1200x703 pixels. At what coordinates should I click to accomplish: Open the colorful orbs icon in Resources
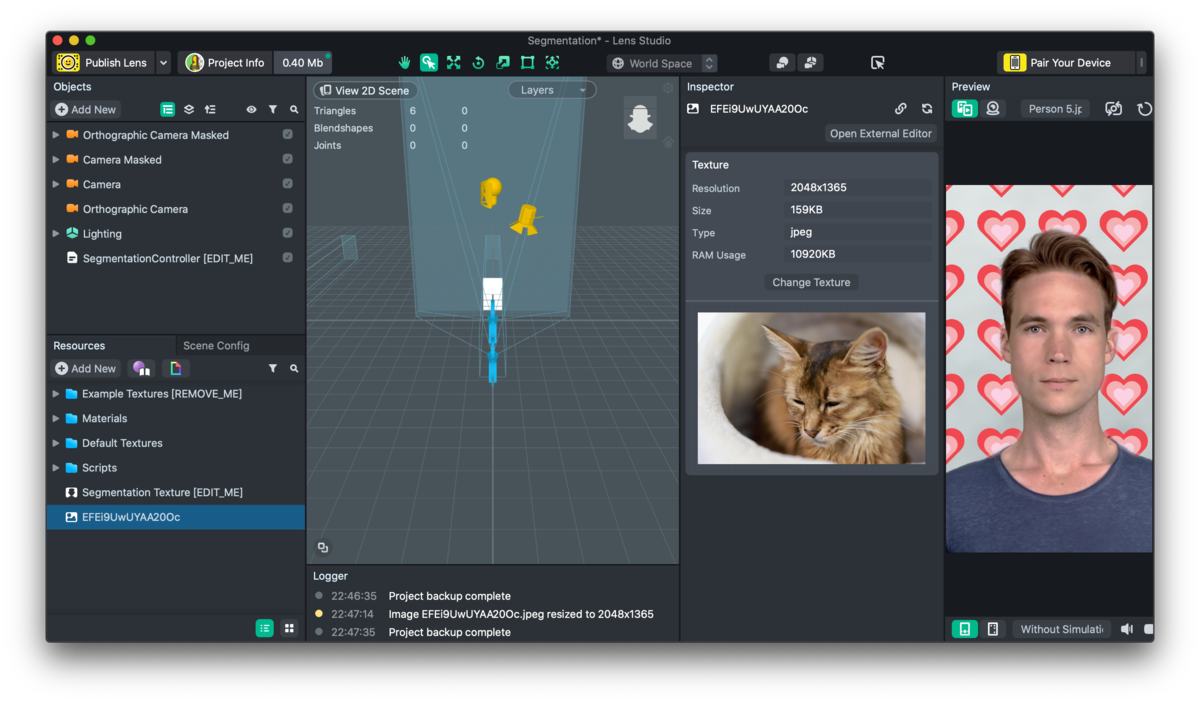[x=141, y=368]
